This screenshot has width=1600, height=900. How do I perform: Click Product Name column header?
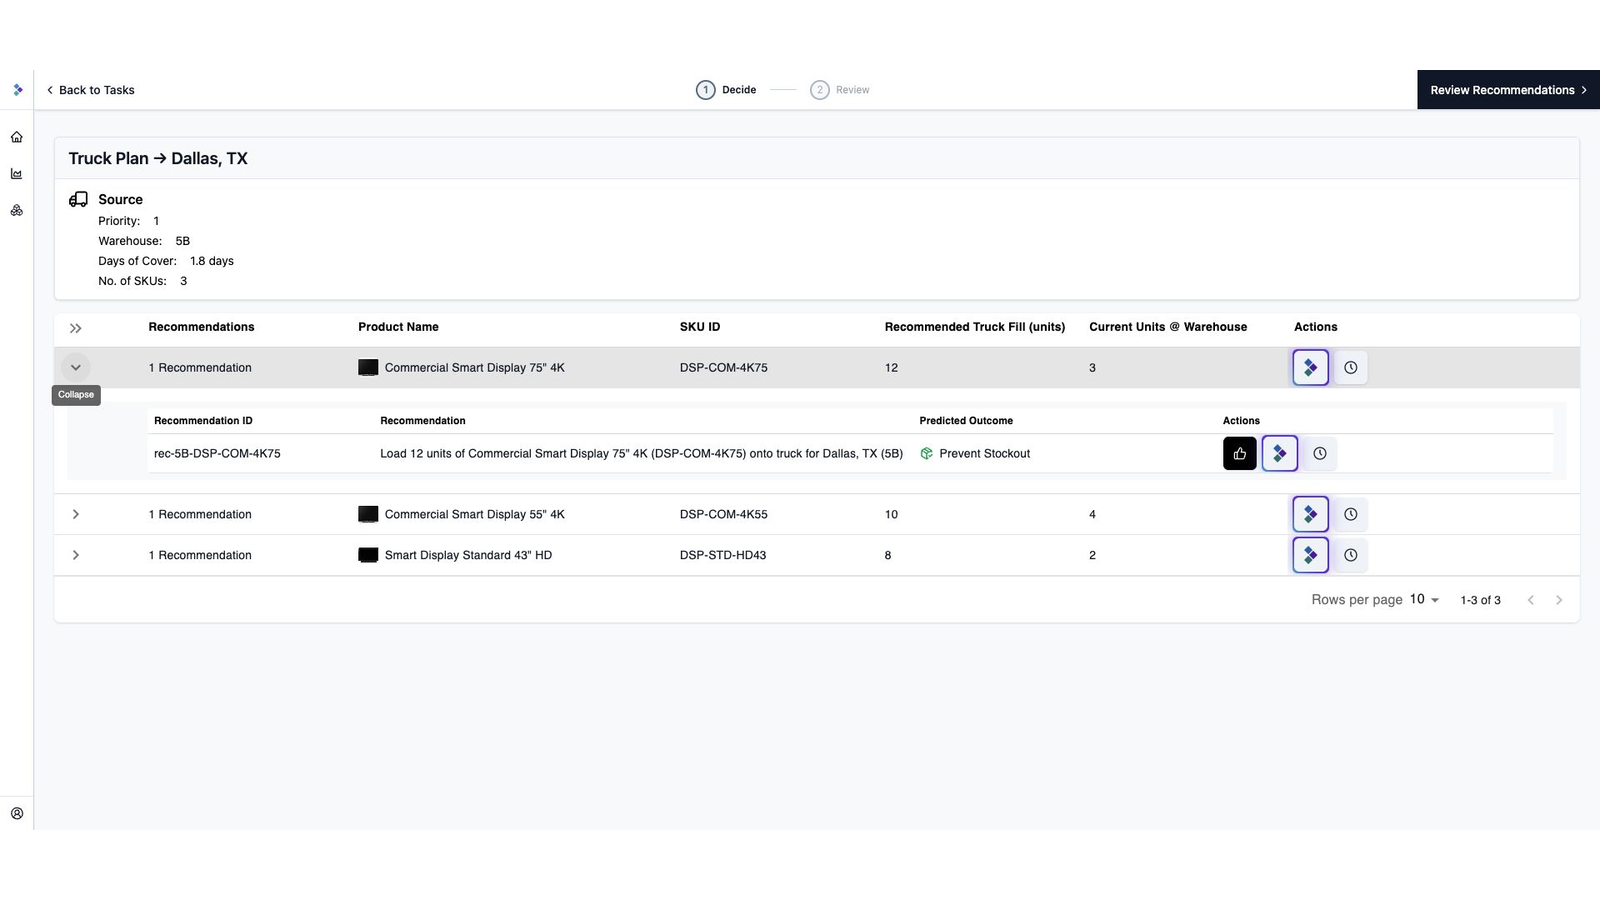pos(398,327)
